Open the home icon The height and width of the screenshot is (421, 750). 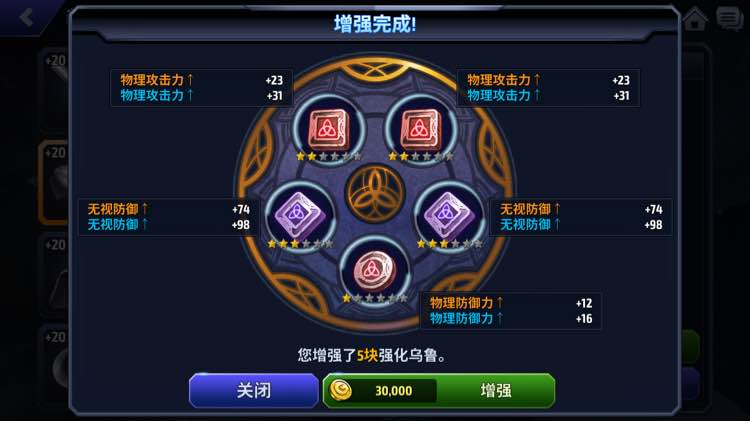(695, 19)
